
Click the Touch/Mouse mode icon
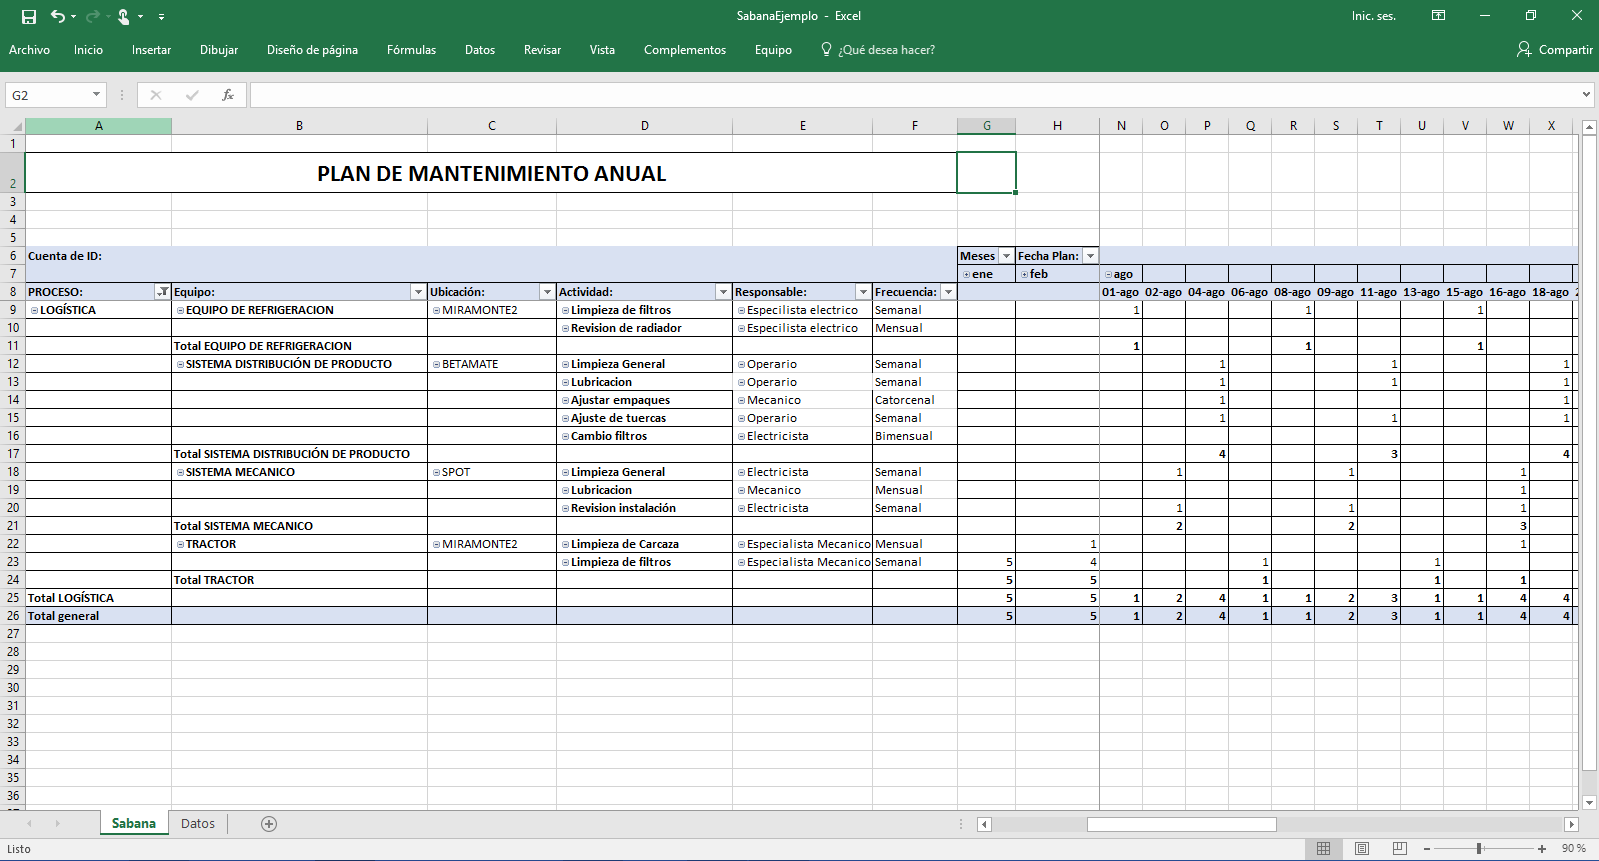coord(124,16)
